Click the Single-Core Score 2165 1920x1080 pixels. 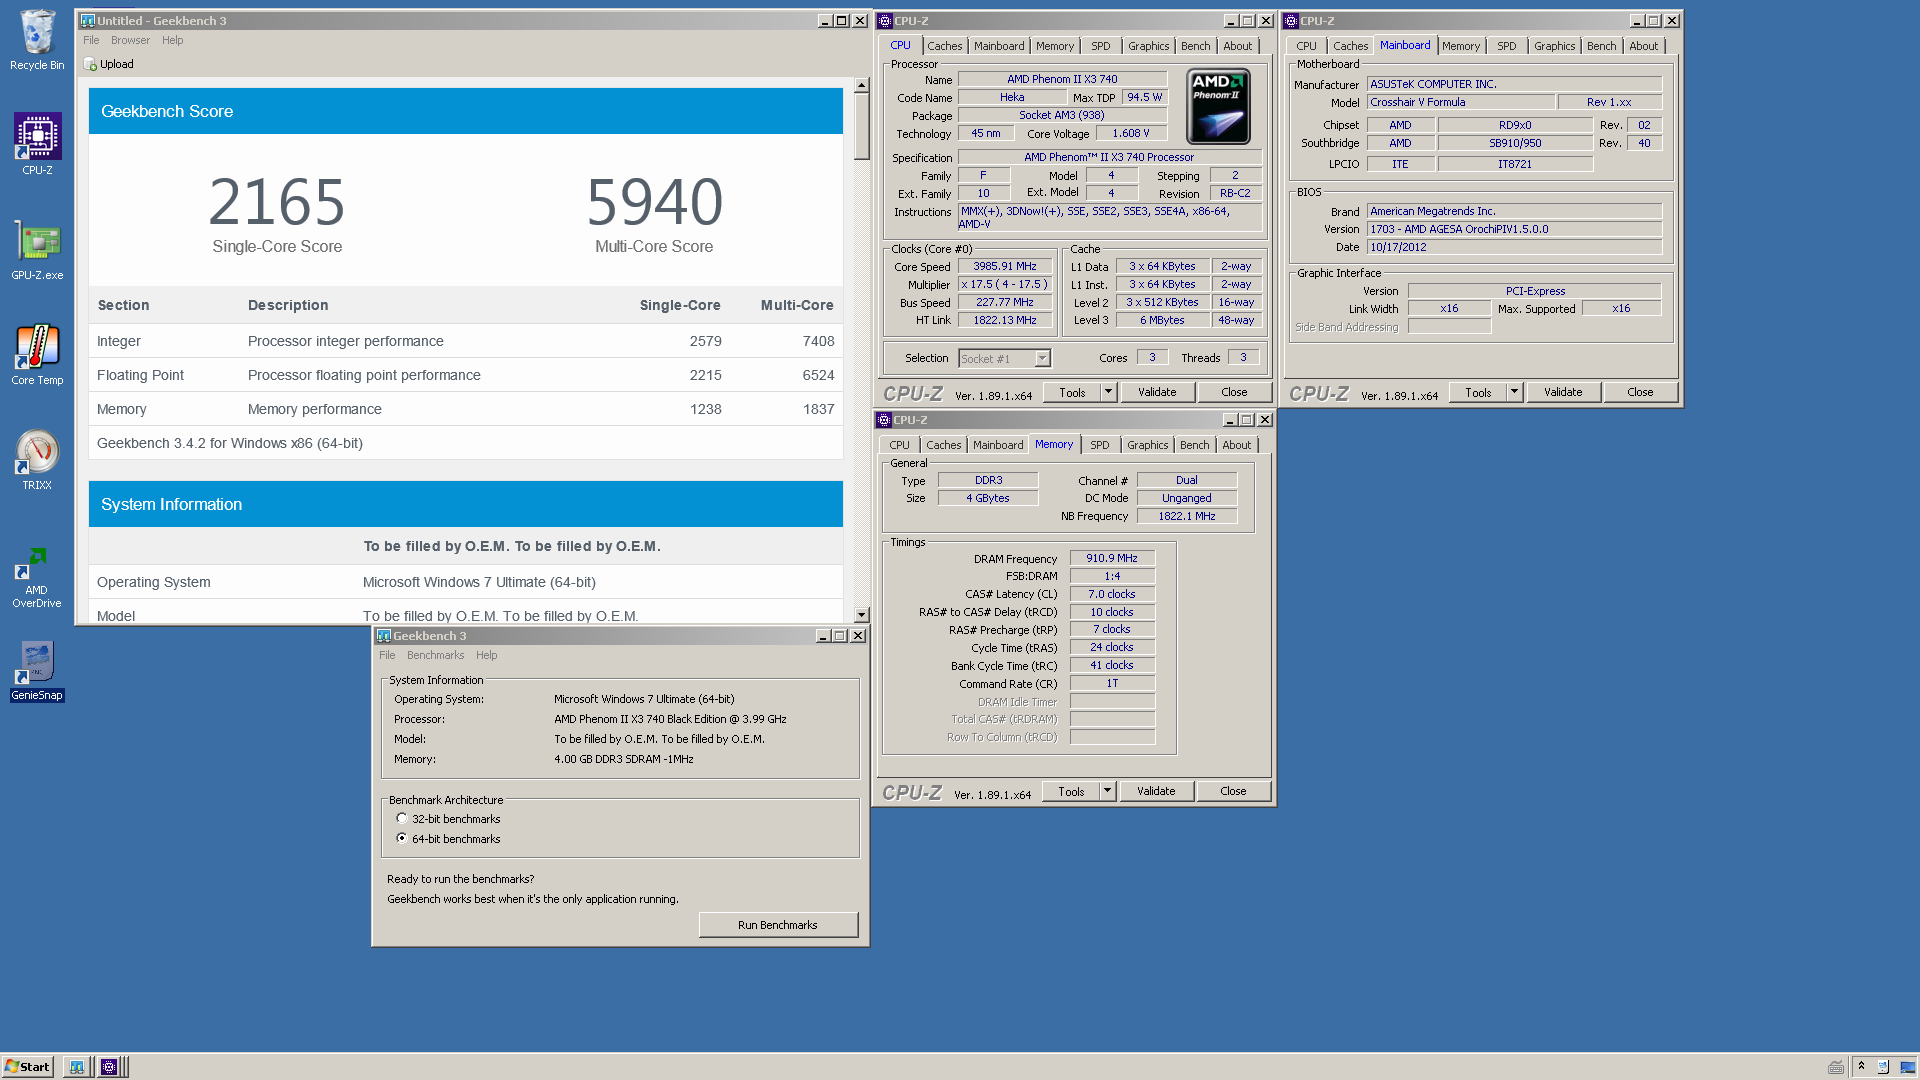[277, 201]
